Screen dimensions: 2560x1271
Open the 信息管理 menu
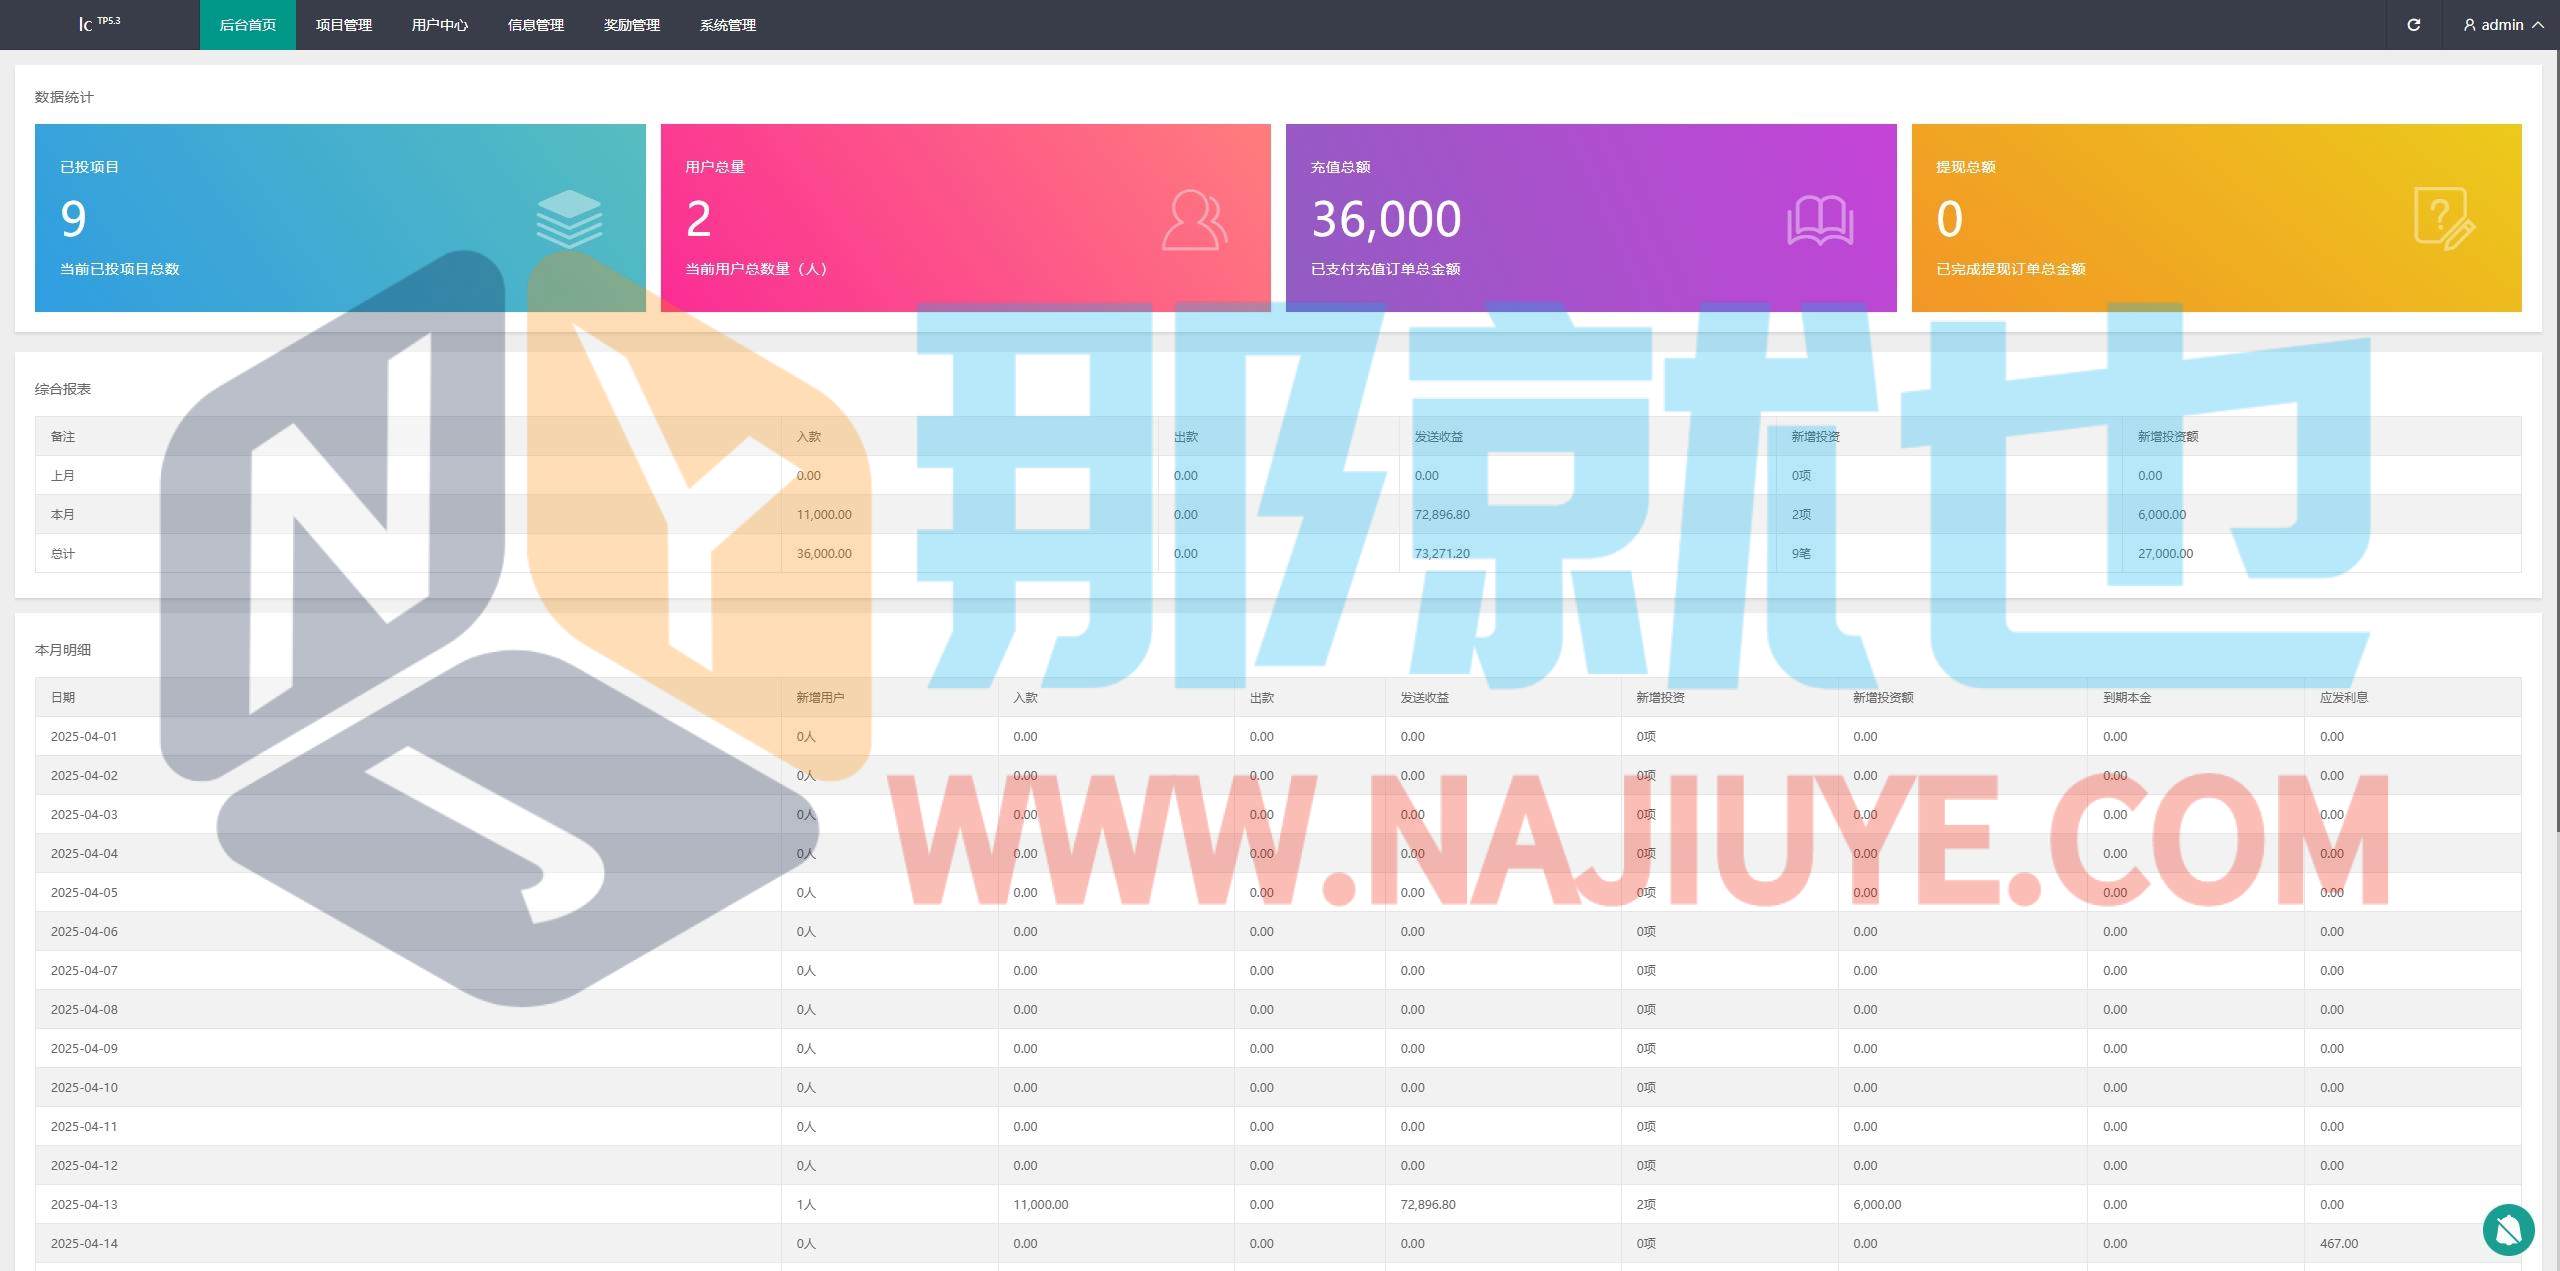[x=535, y=25]
